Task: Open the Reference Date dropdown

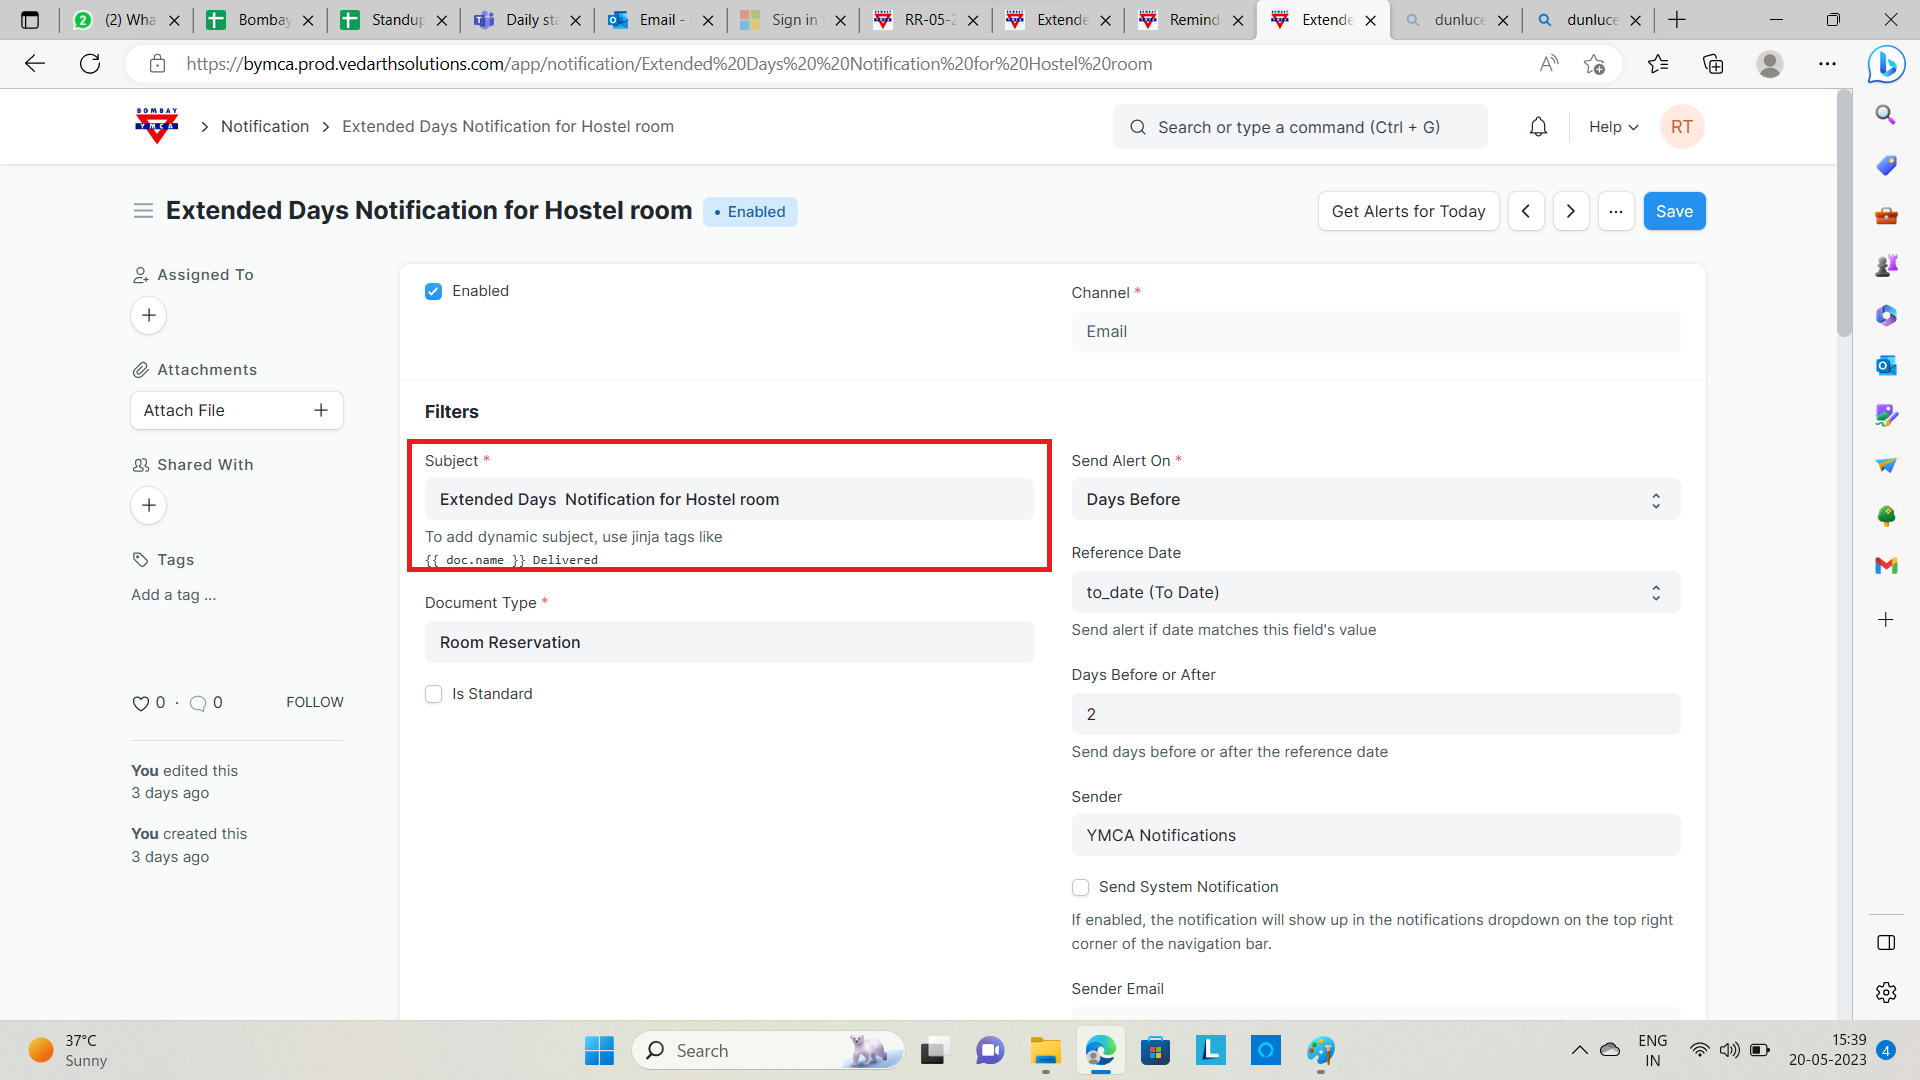Action: coord(1375,593)
